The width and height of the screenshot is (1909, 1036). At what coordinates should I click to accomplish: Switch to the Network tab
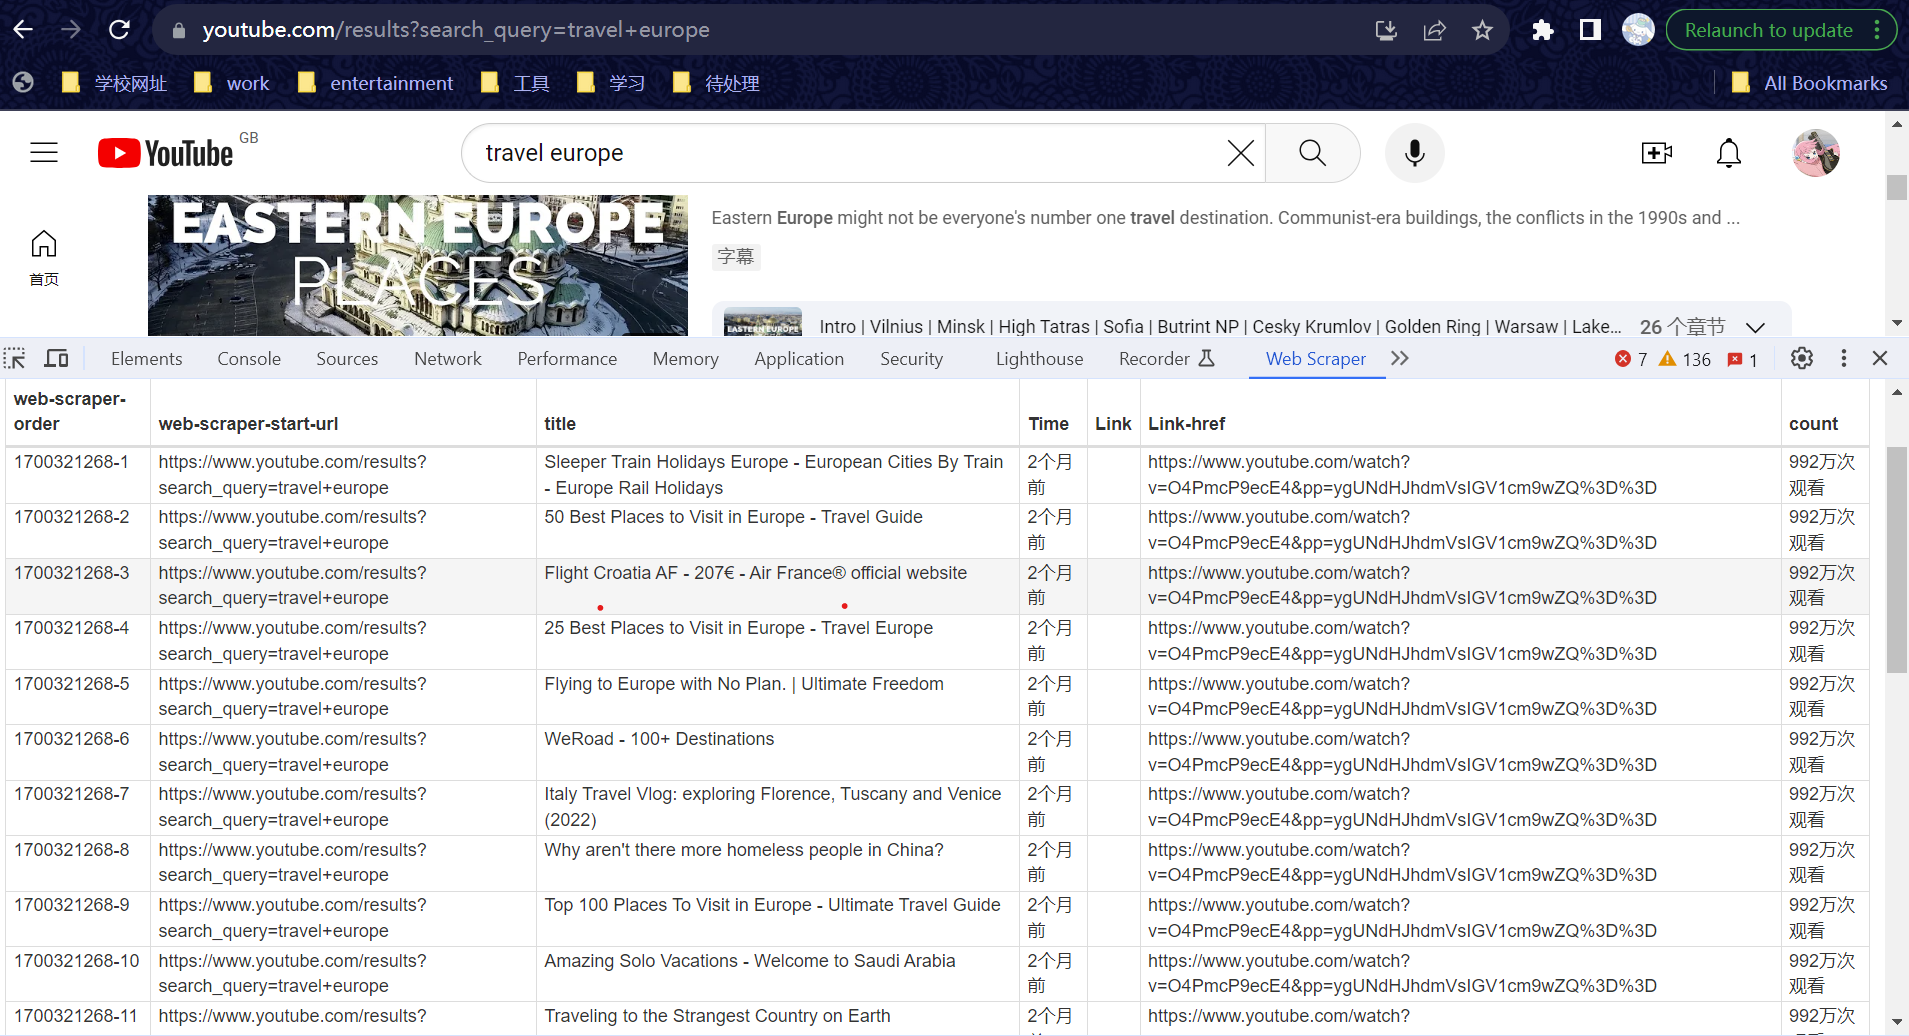447,358
